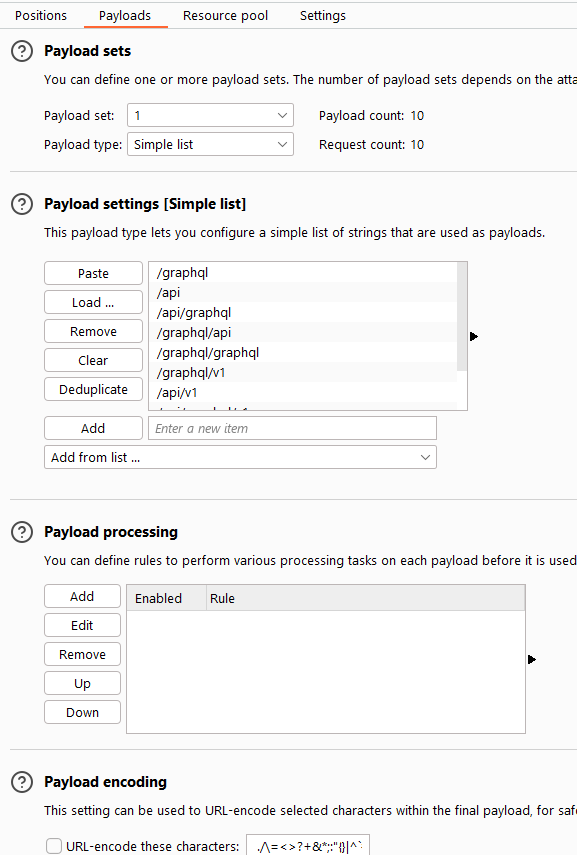This screenshot has height=855, width=577.
Task: Open help icon for Payload encoding
Action: (x=22, y=782)
